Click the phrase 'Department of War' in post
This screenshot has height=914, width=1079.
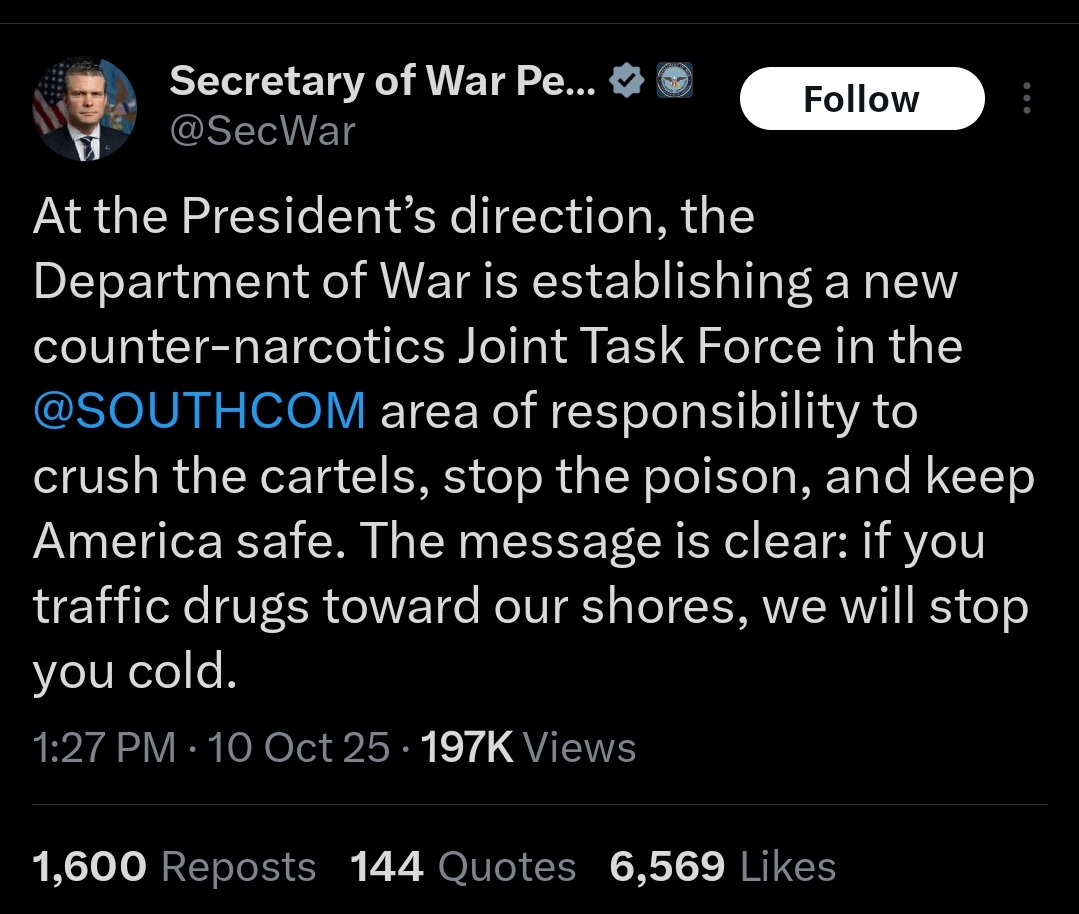pos(251,281)
